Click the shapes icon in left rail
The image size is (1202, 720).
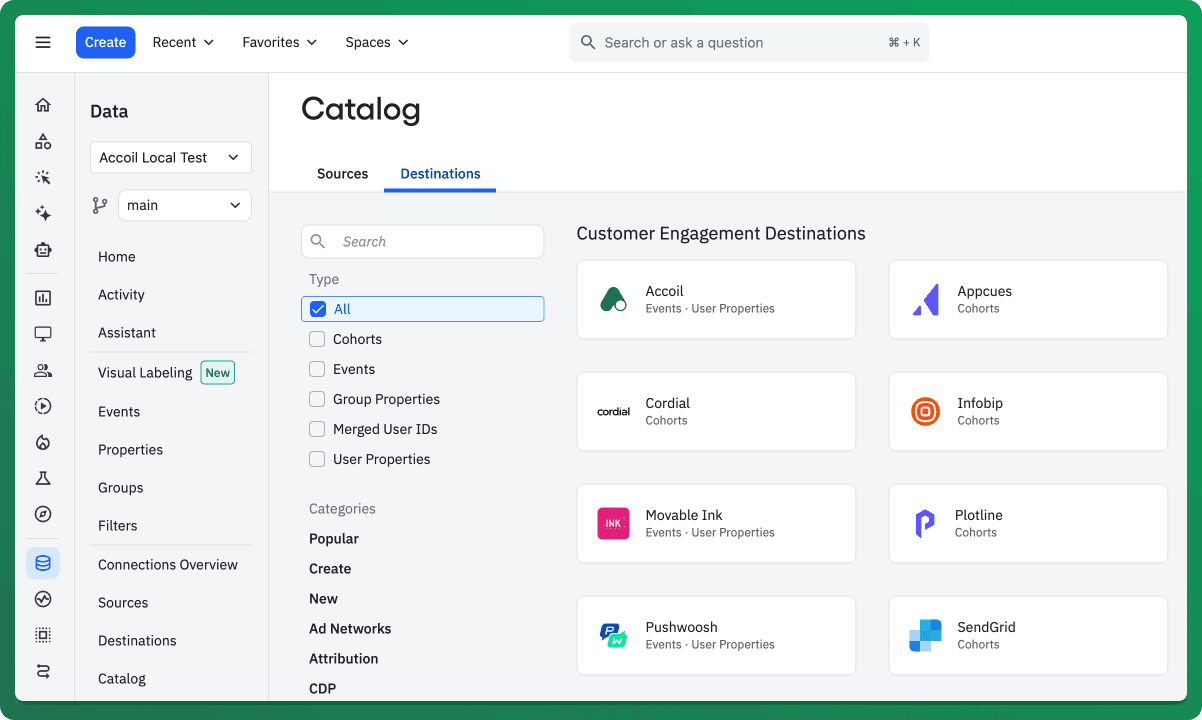click(x=43, y=141)
